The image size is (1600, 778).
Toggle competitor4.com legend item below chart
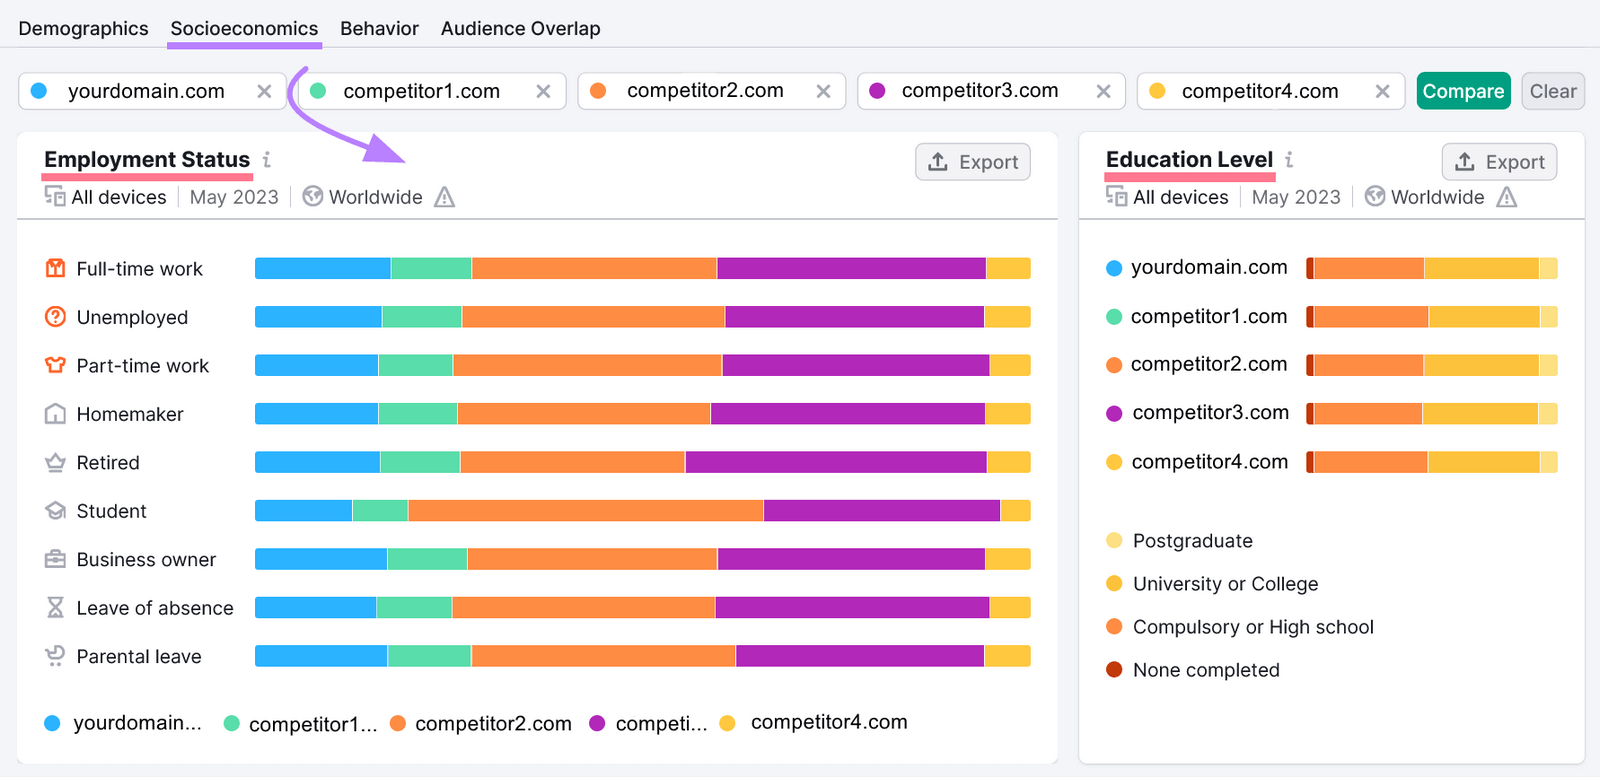click(x=814, y=723)
